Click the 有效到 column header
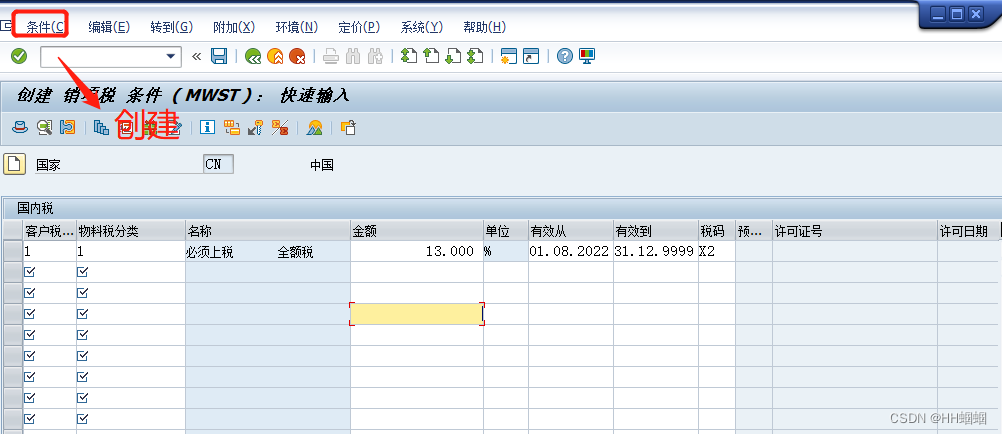 click(656, 231)
